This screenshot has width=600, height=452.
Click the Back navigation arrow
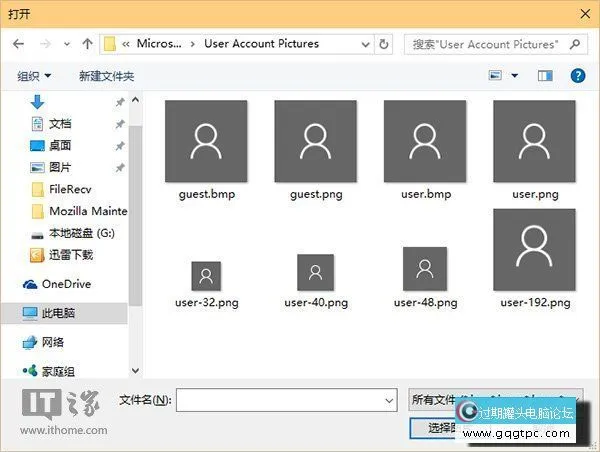tap(19, 44)
